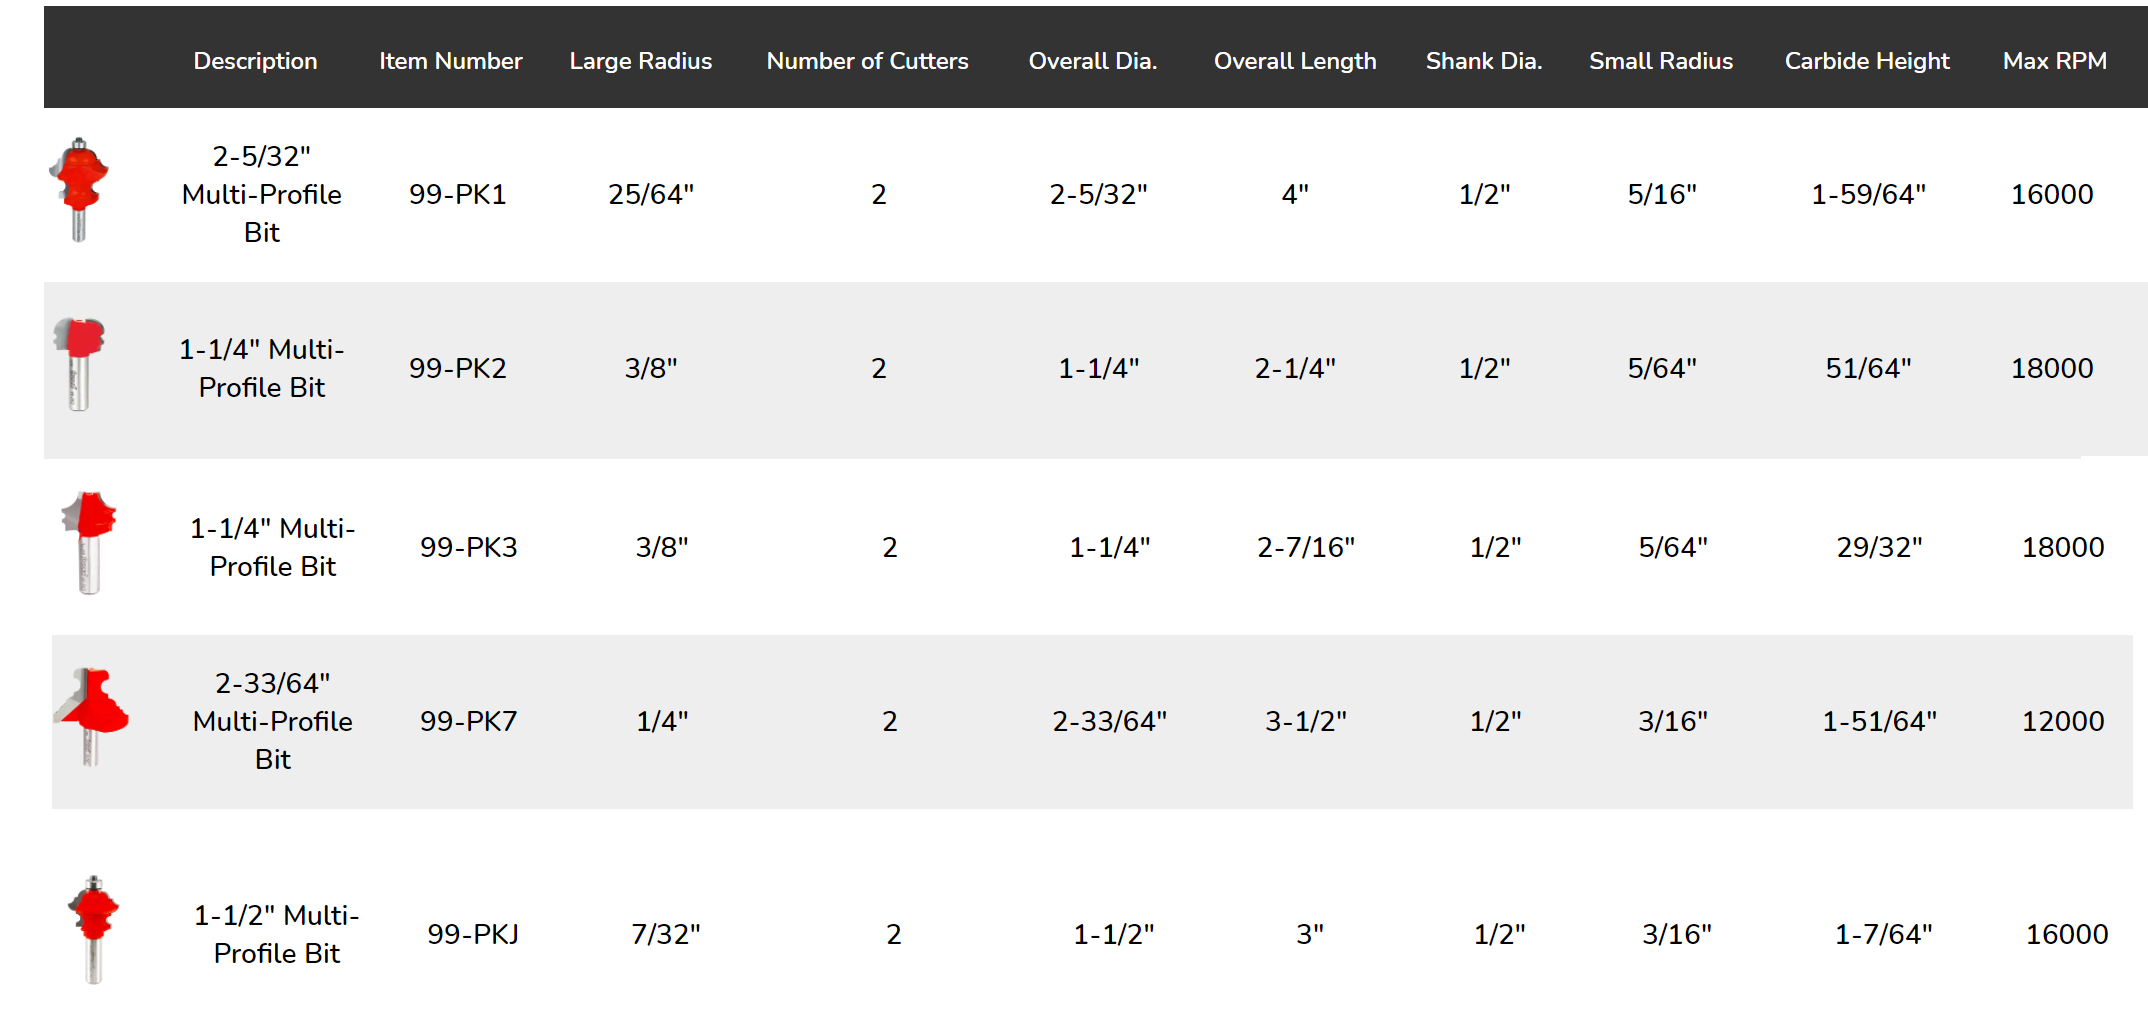Select the 2-5/32" Multi-Profile Bit description
The image size is (2148, 1014).
pos(262,194)
